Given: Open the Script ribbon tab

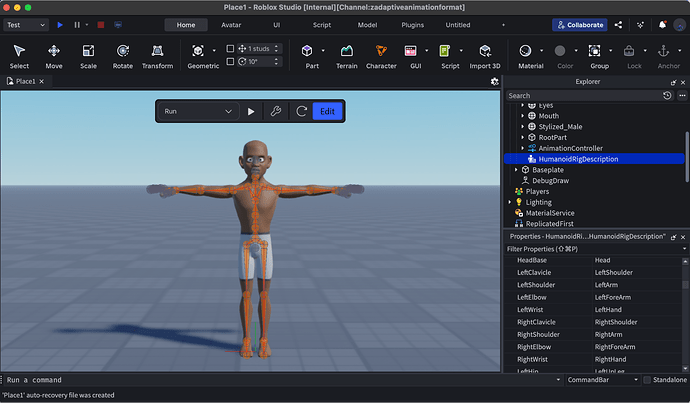Looking at the screenshot, I should point(322,25).
